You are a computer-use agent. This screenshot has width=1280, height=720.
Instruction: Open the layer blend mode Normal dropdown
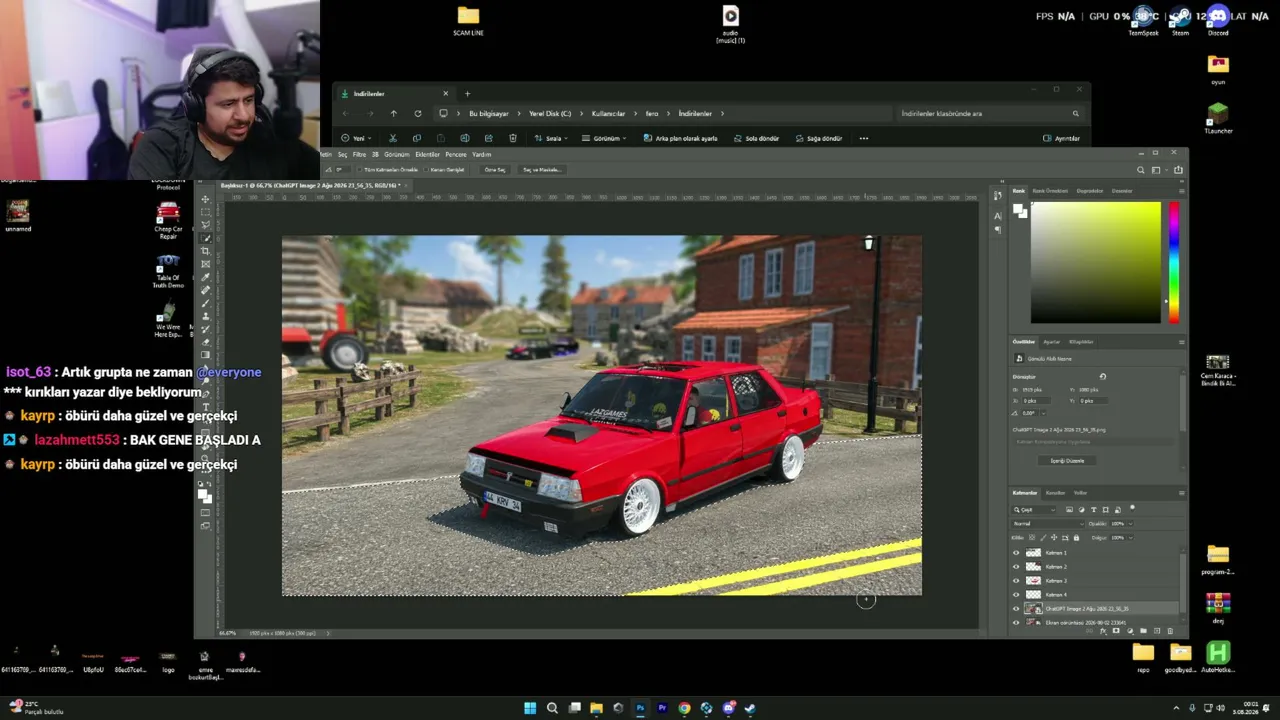coord(1048,524)
